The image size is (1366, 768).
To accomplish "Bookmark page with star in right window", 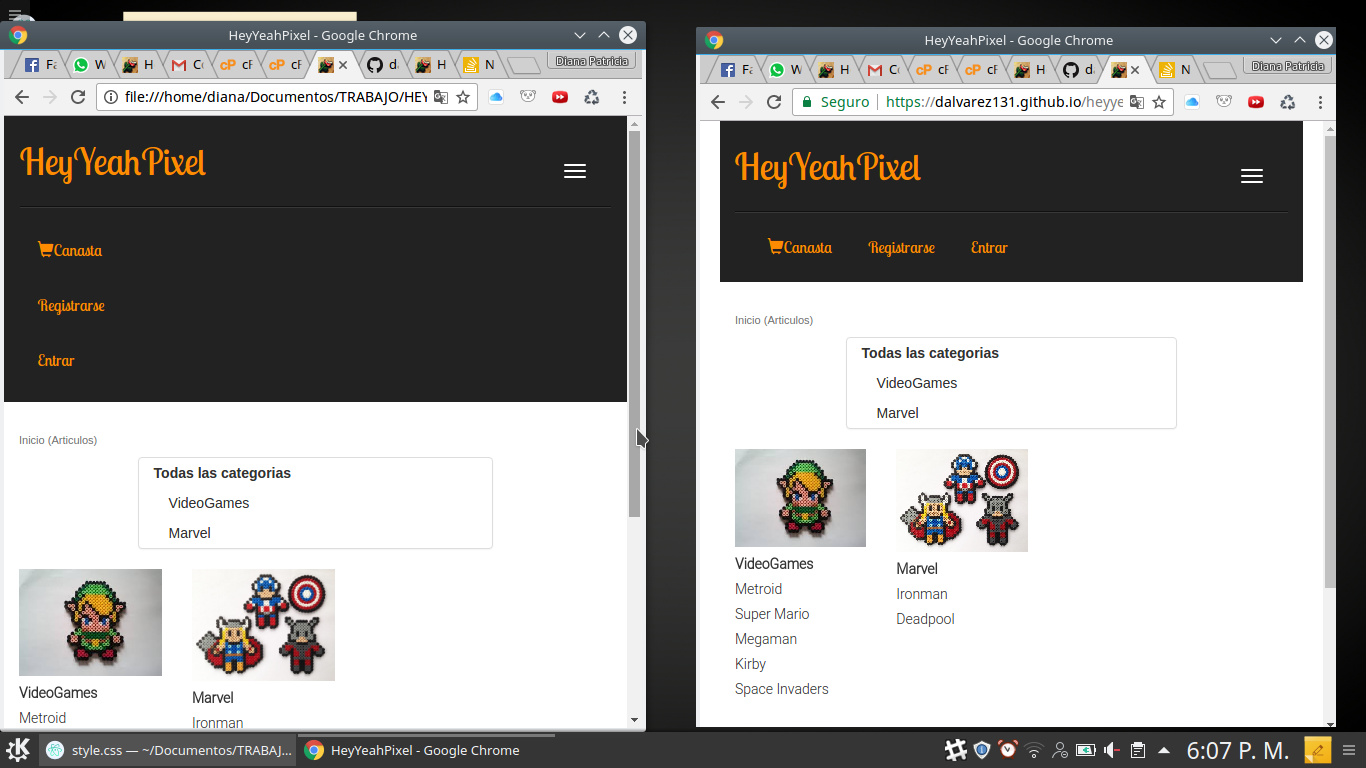I will coord(1159,102).
